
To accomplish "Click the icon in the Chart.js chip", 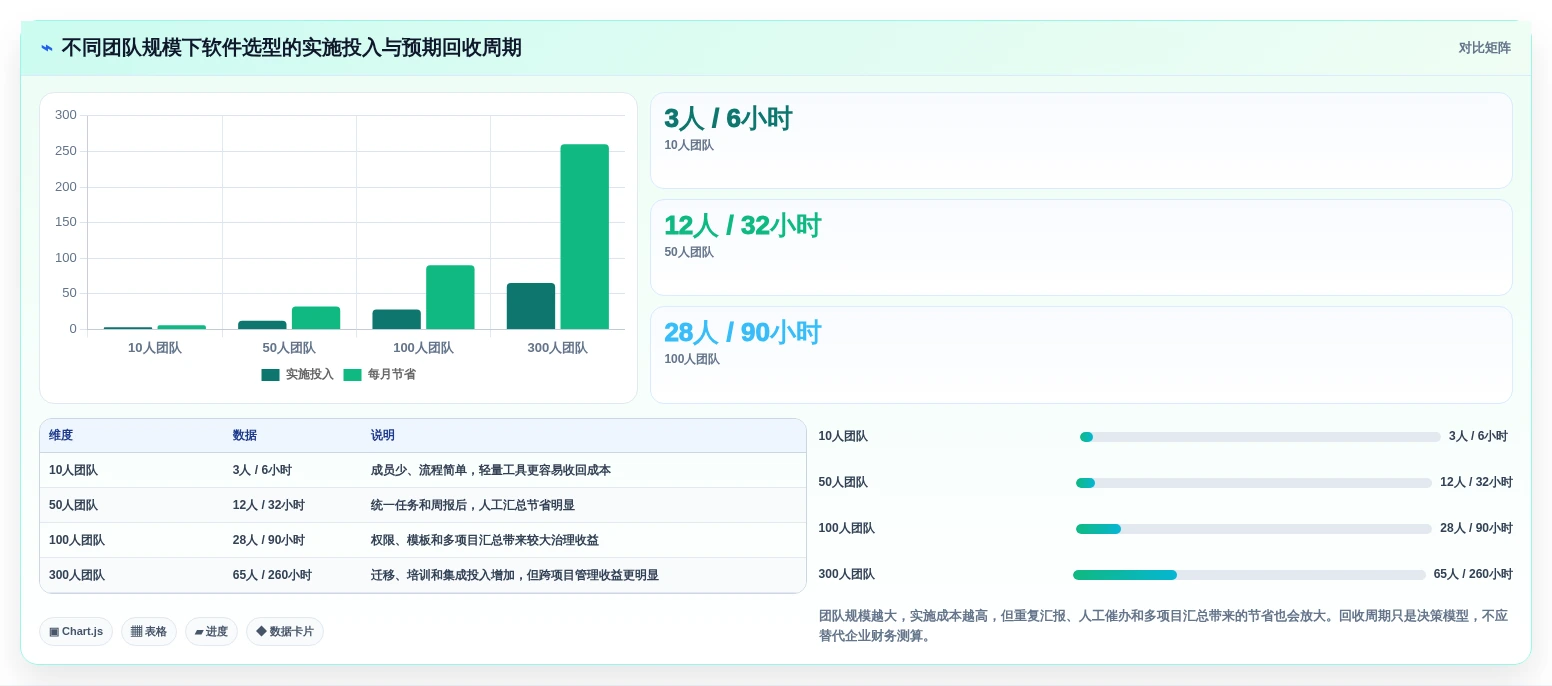I will (x=54, y=632).
